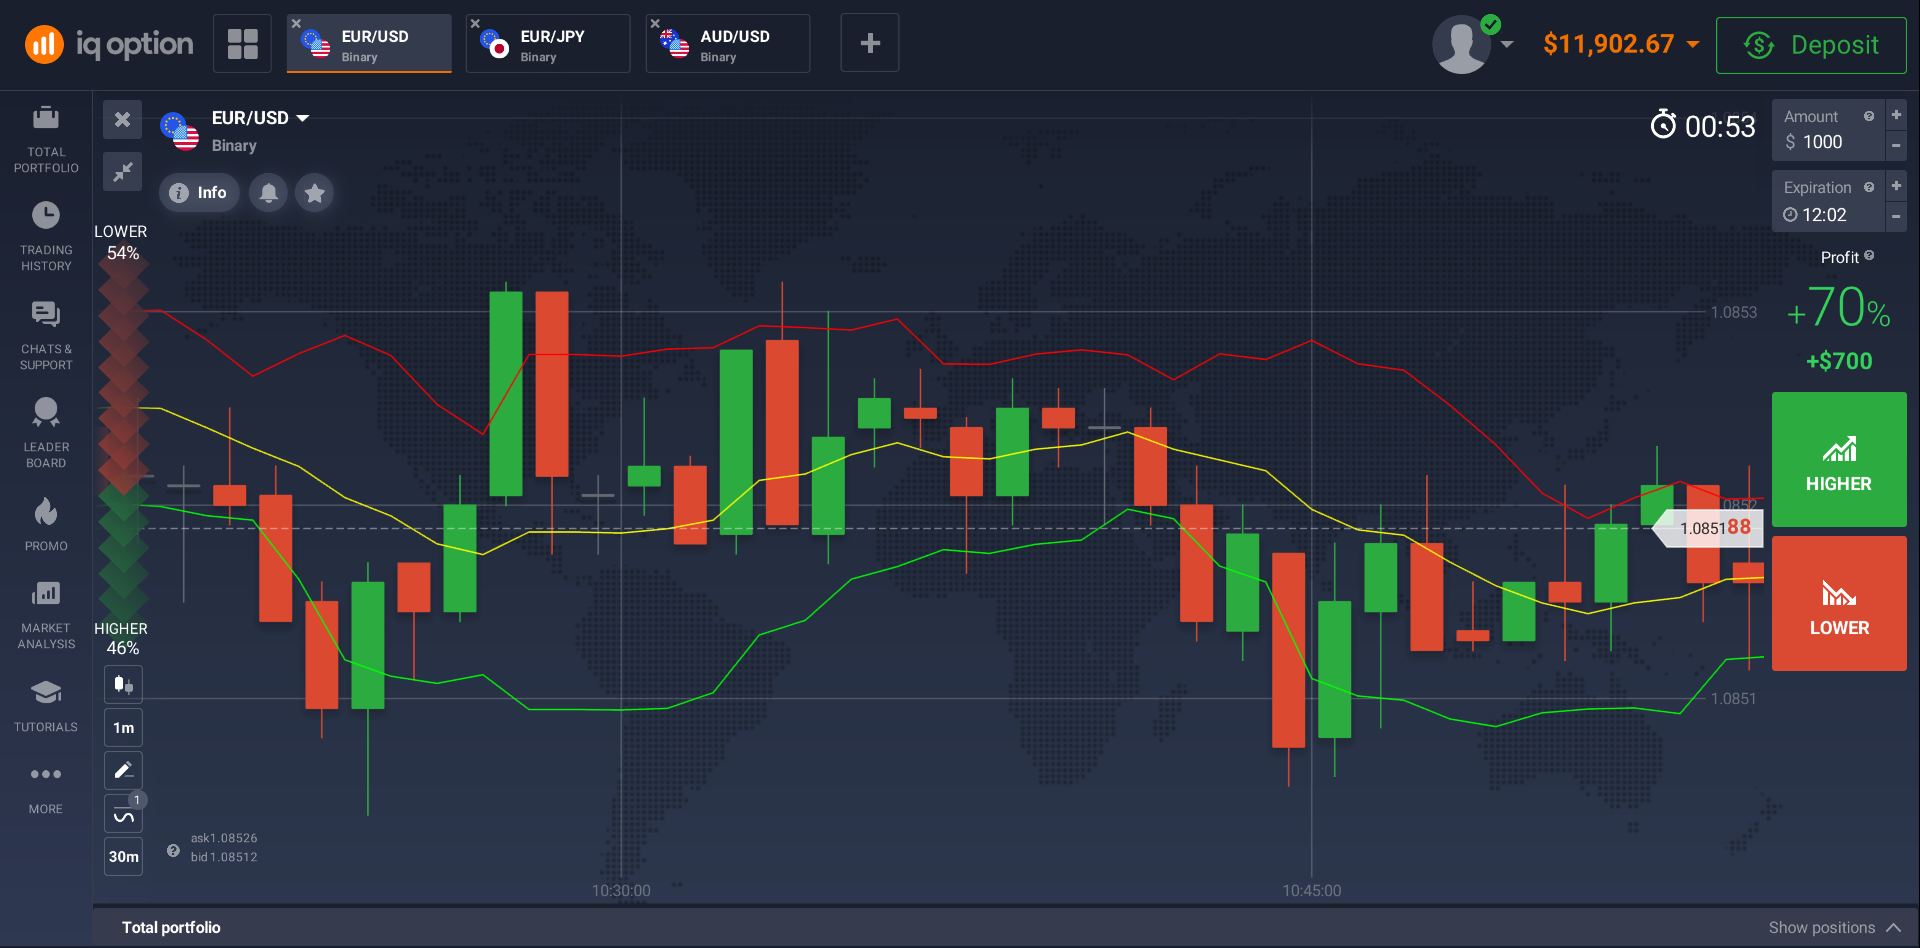
Task: Open the Total Portfolio sidebar icon
Action: [x=46, y=138]
